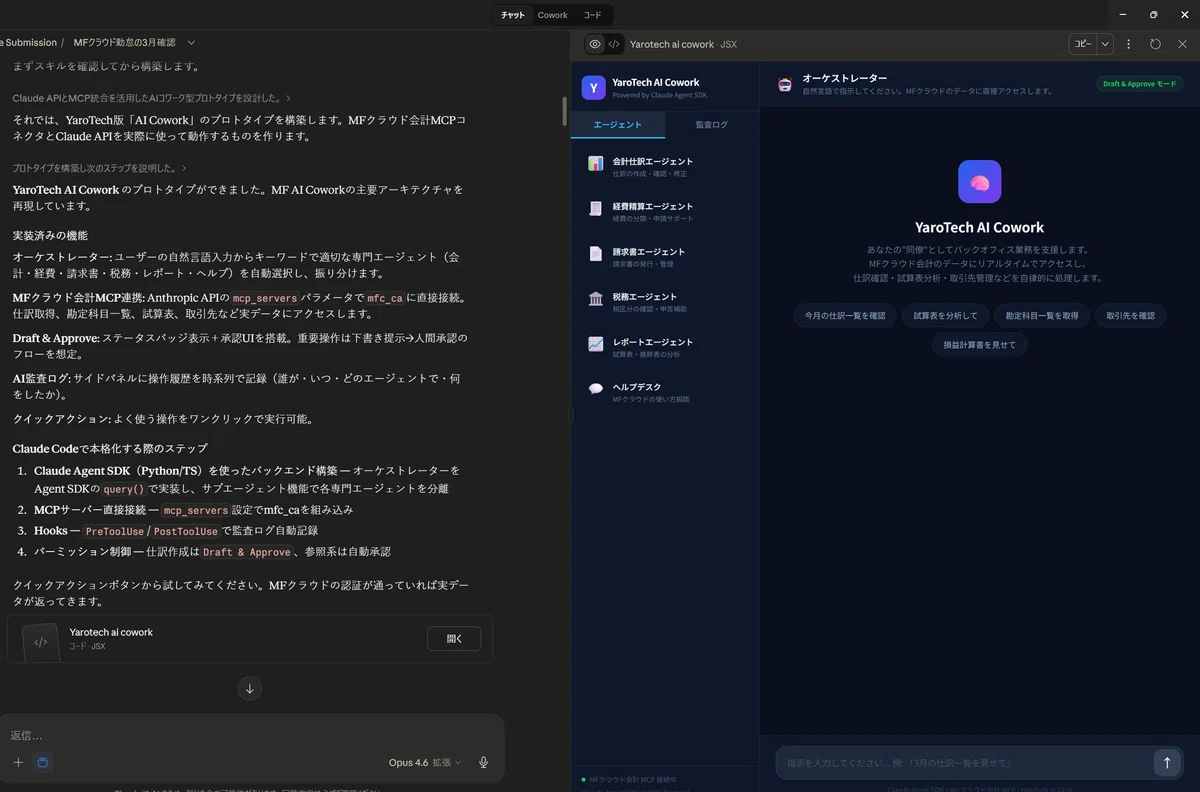Click the 返信 message input field
Screen dimensions: 1200x792
pyautogui.click(x=250, y=735)
